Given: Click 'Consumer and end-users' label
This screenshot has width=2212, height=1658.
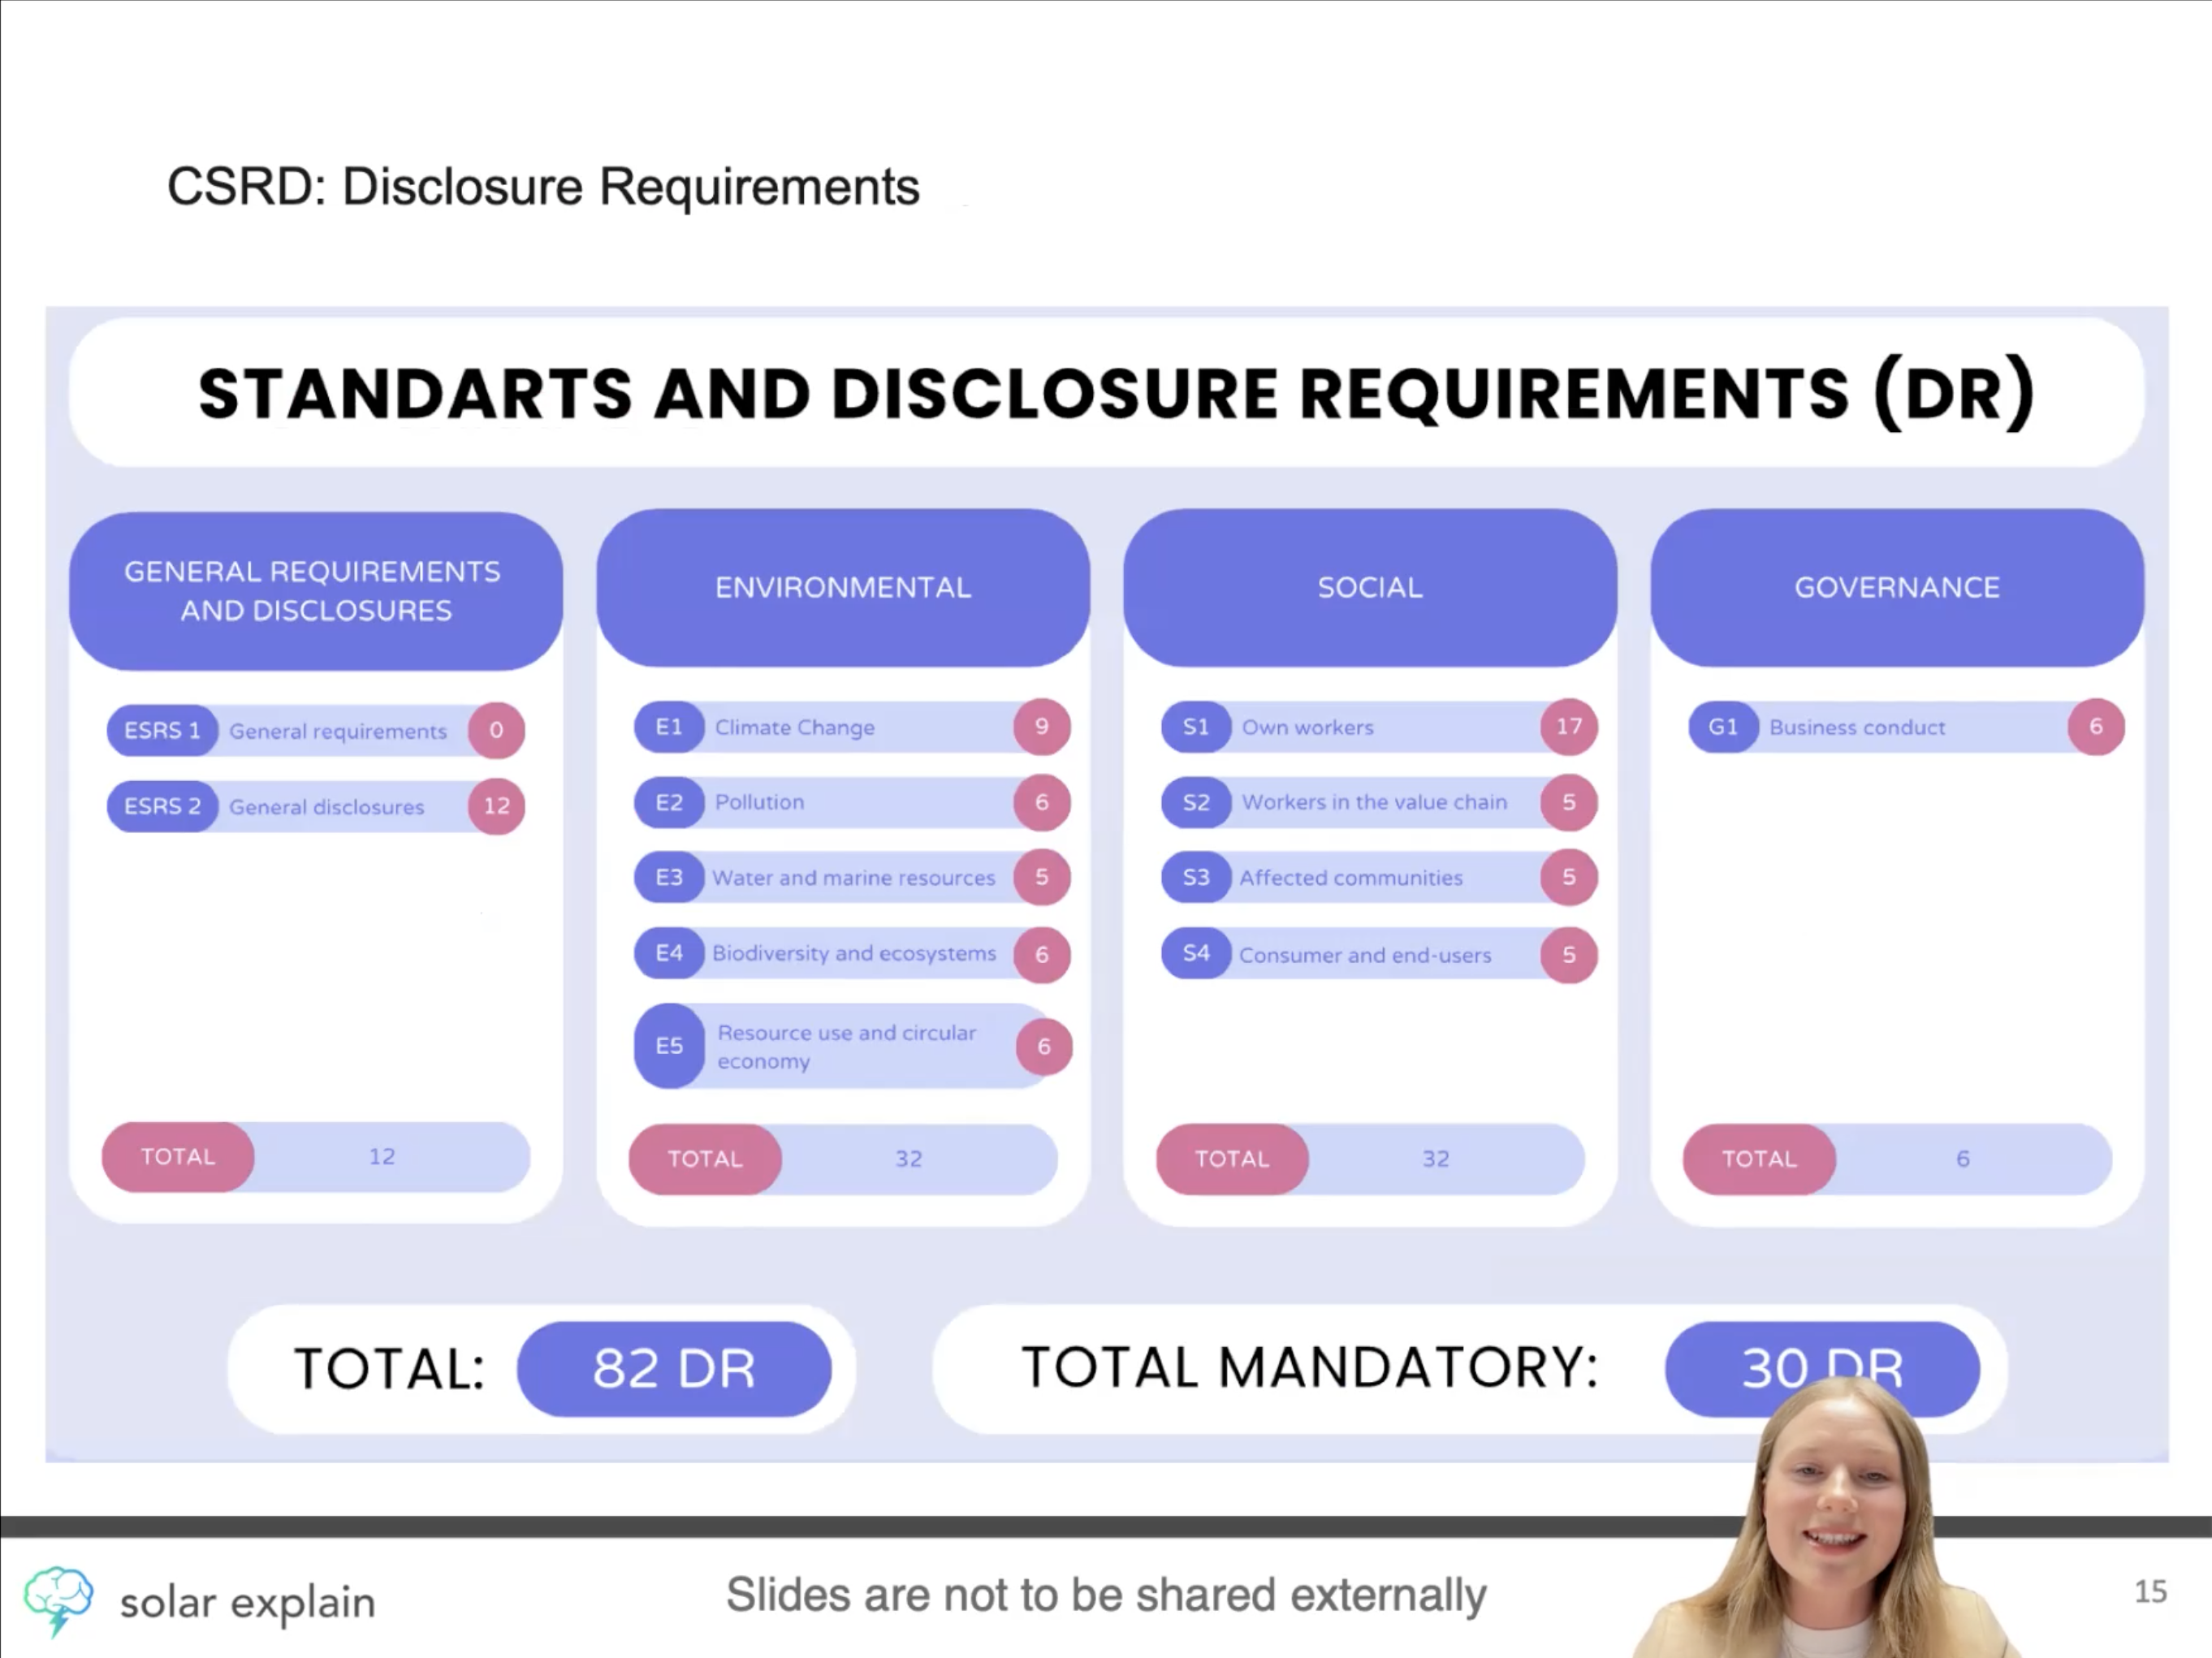Looking at the screenshot, I should tap(1365, 955).
